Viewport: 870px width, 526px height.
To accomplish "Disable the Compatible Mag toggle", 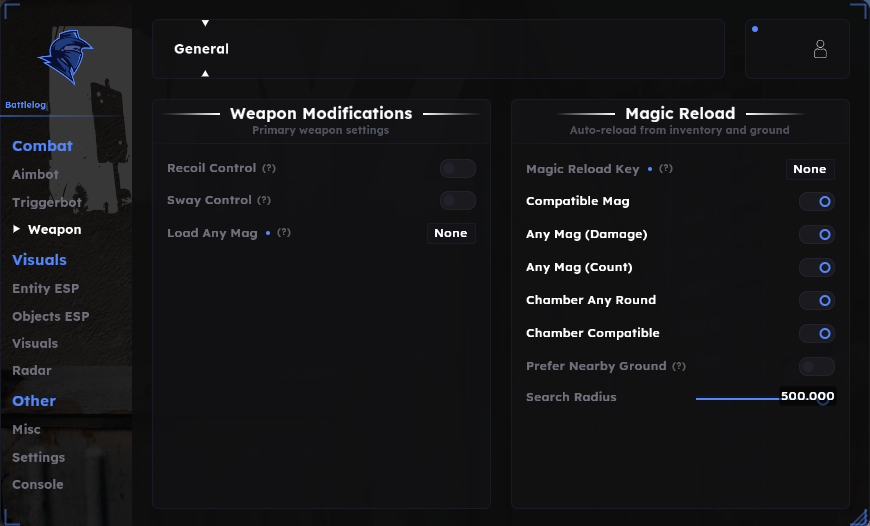I will point(817,201).
